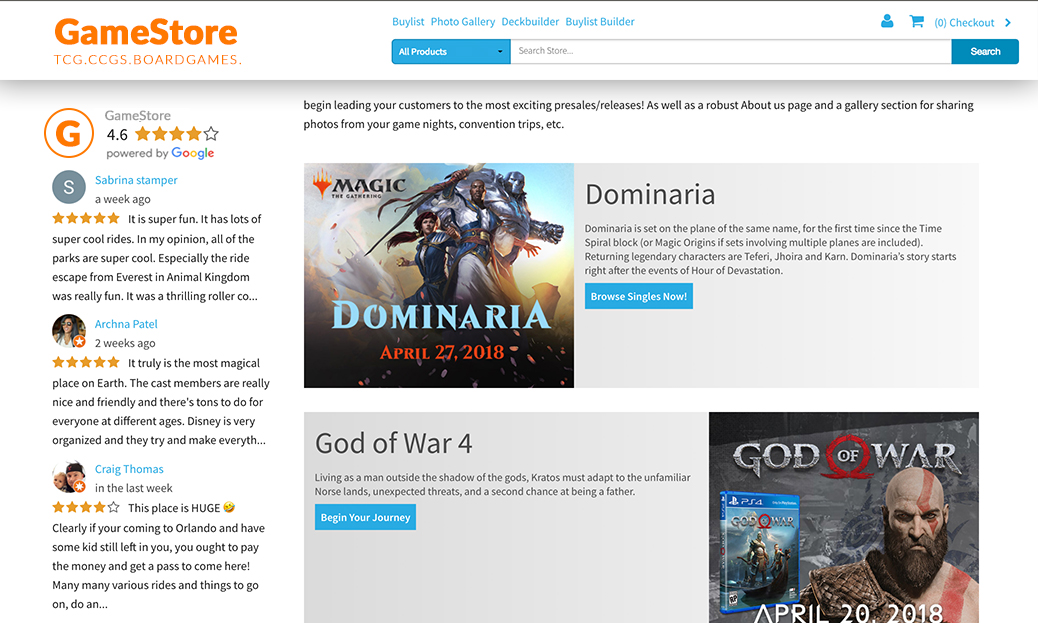Click the orange G GameStore review logo

(69, 133)
